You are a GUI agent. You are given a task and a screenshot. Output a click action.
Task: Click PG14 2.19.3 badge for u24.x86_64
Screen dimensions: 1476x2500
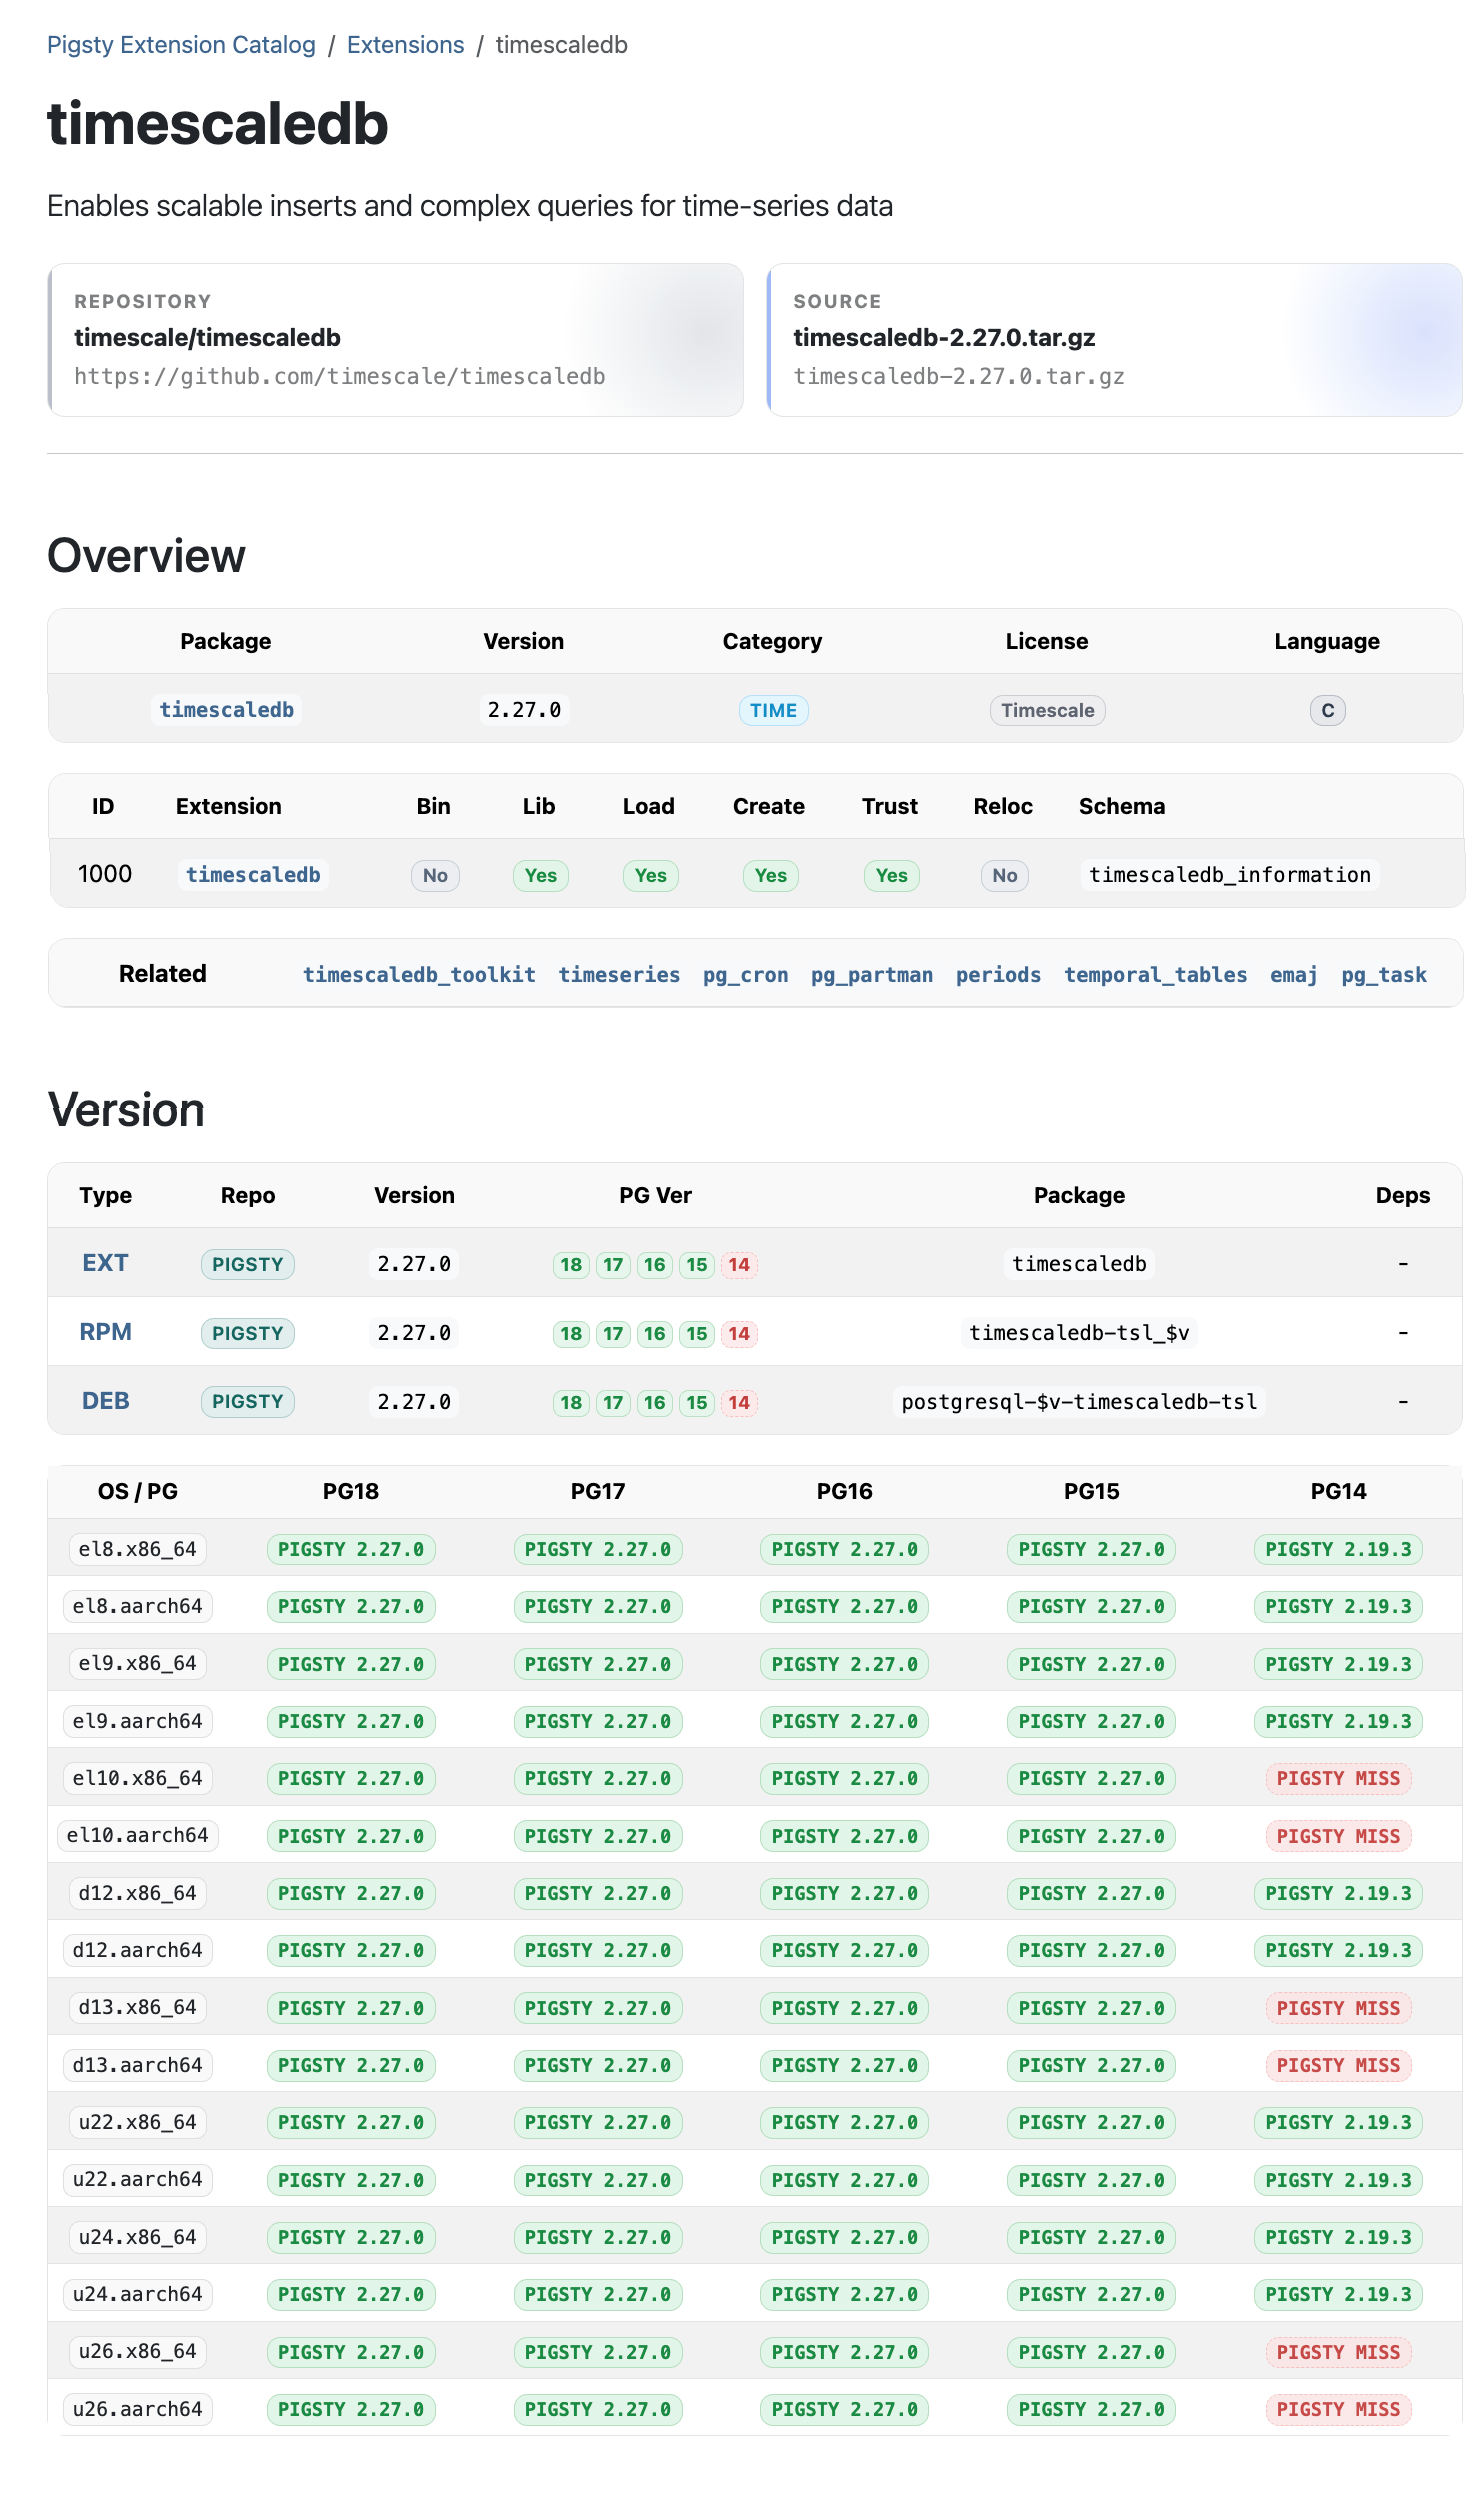pyautogui.click(x=1338, y=2238)
